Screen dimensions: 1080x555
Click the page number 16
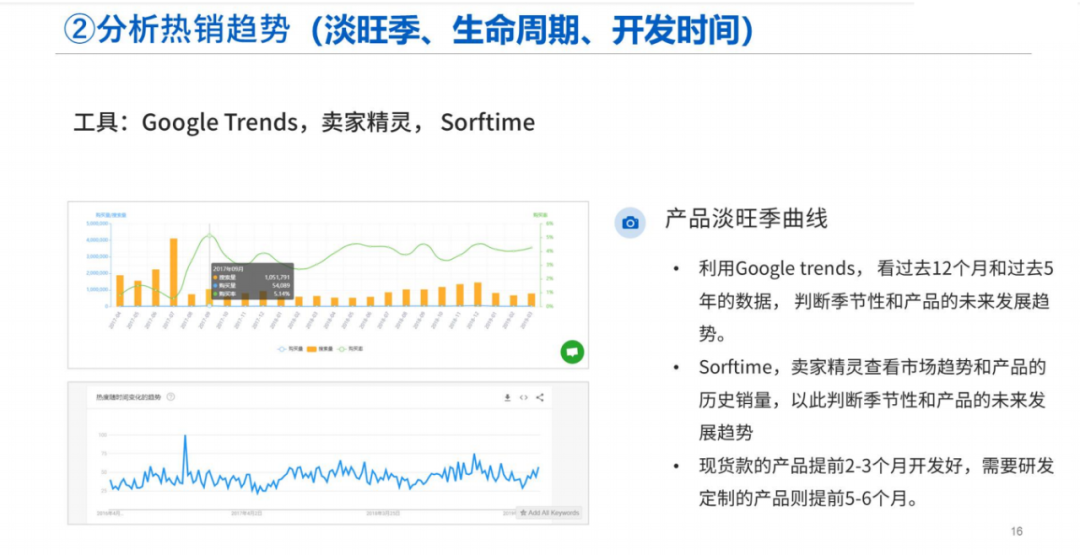tap(1017, 531)
